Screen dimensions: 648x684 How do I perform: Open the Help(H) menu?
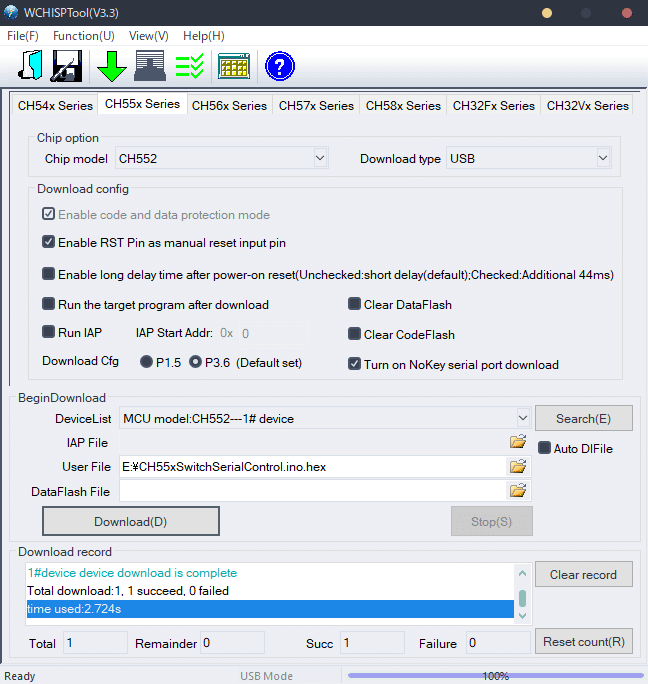pyautogui.click(x=204, y=36)
